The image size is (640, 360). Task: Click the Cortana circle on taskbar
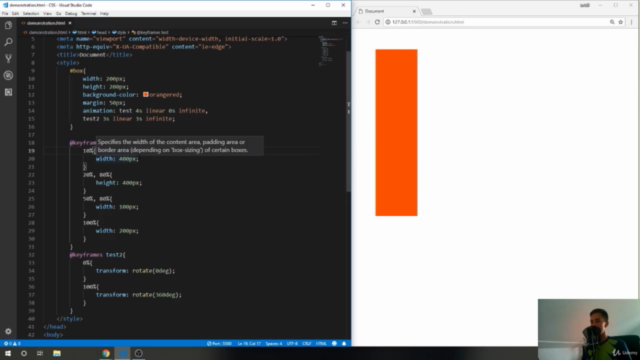click(x=24, y=353)
